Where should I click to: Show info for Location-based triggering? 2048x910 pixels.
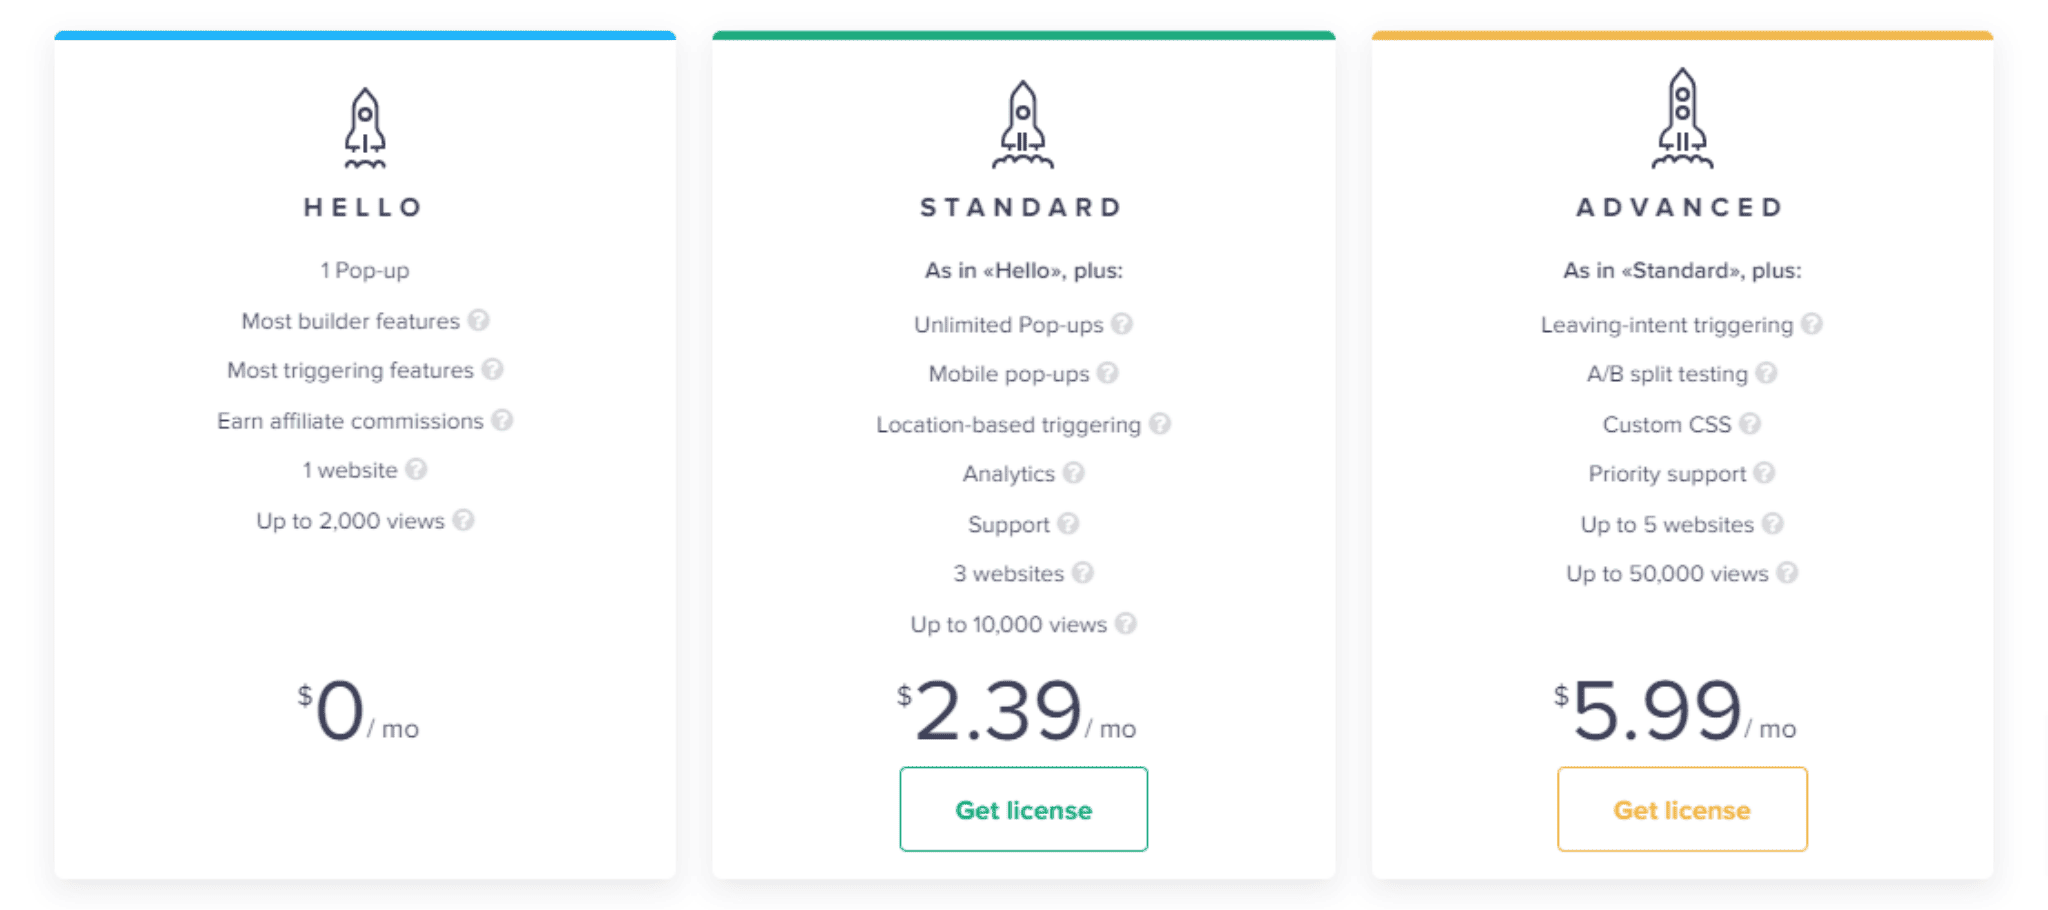pyautogui.click(x=1160, y=424)
